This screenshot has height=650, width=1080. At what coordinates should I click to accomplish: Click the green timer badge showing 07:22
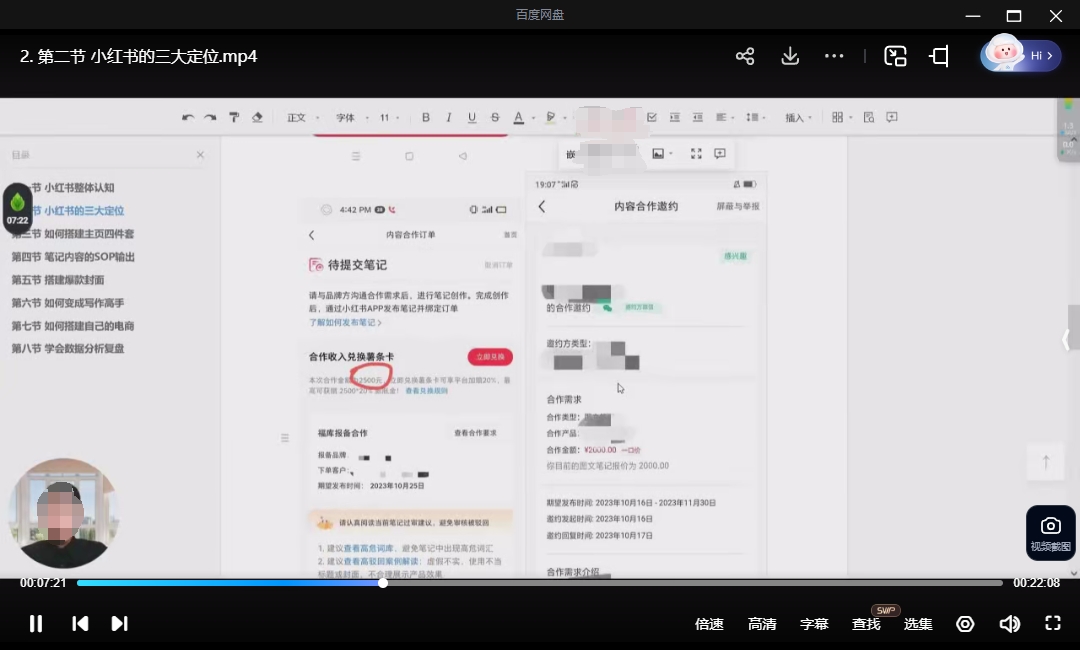tap(17, 209)
